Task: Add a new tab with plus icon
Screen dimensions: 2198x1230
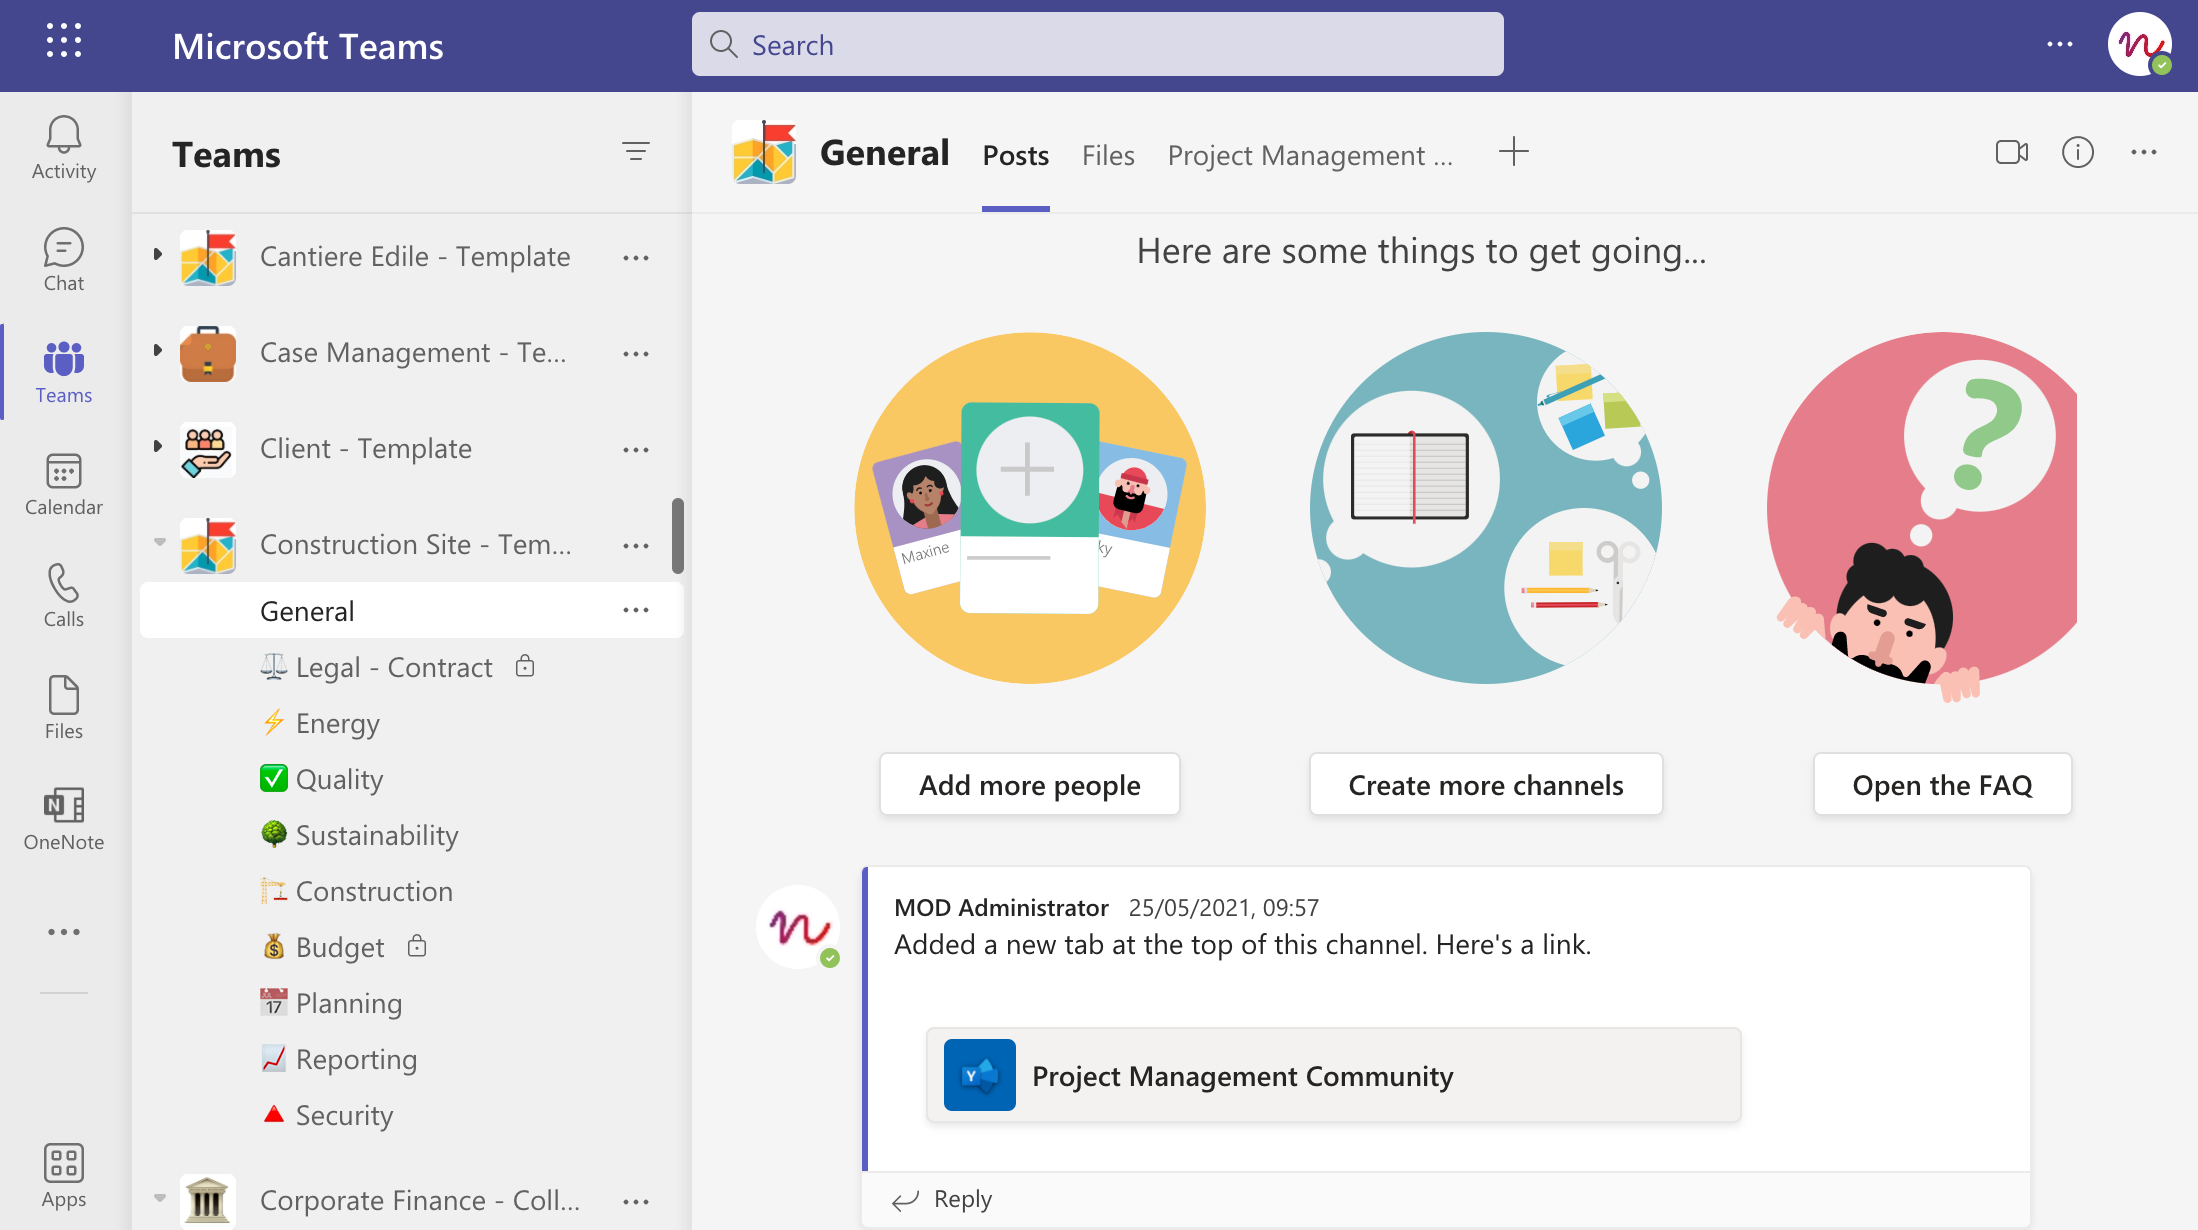Action: [1513, 152]
